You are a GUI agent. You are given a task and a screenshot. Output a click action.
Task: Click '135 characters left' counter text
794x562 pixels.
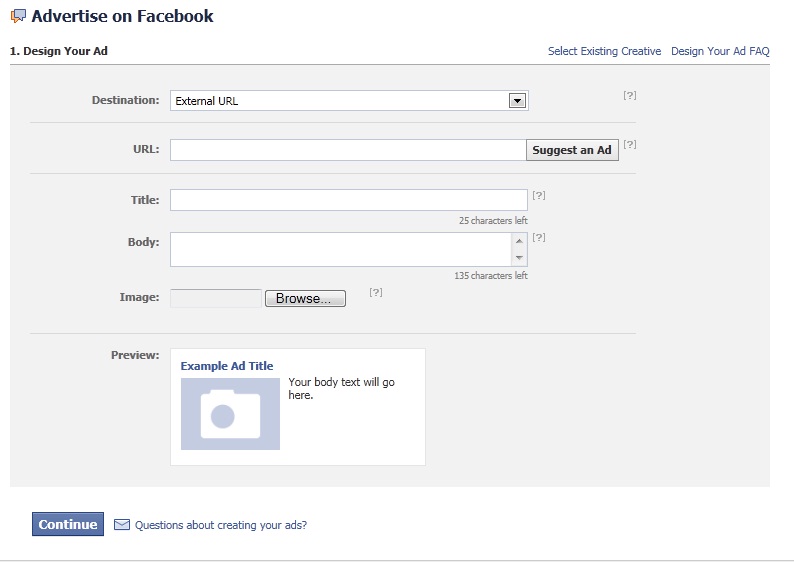click(x=491, y=276)
